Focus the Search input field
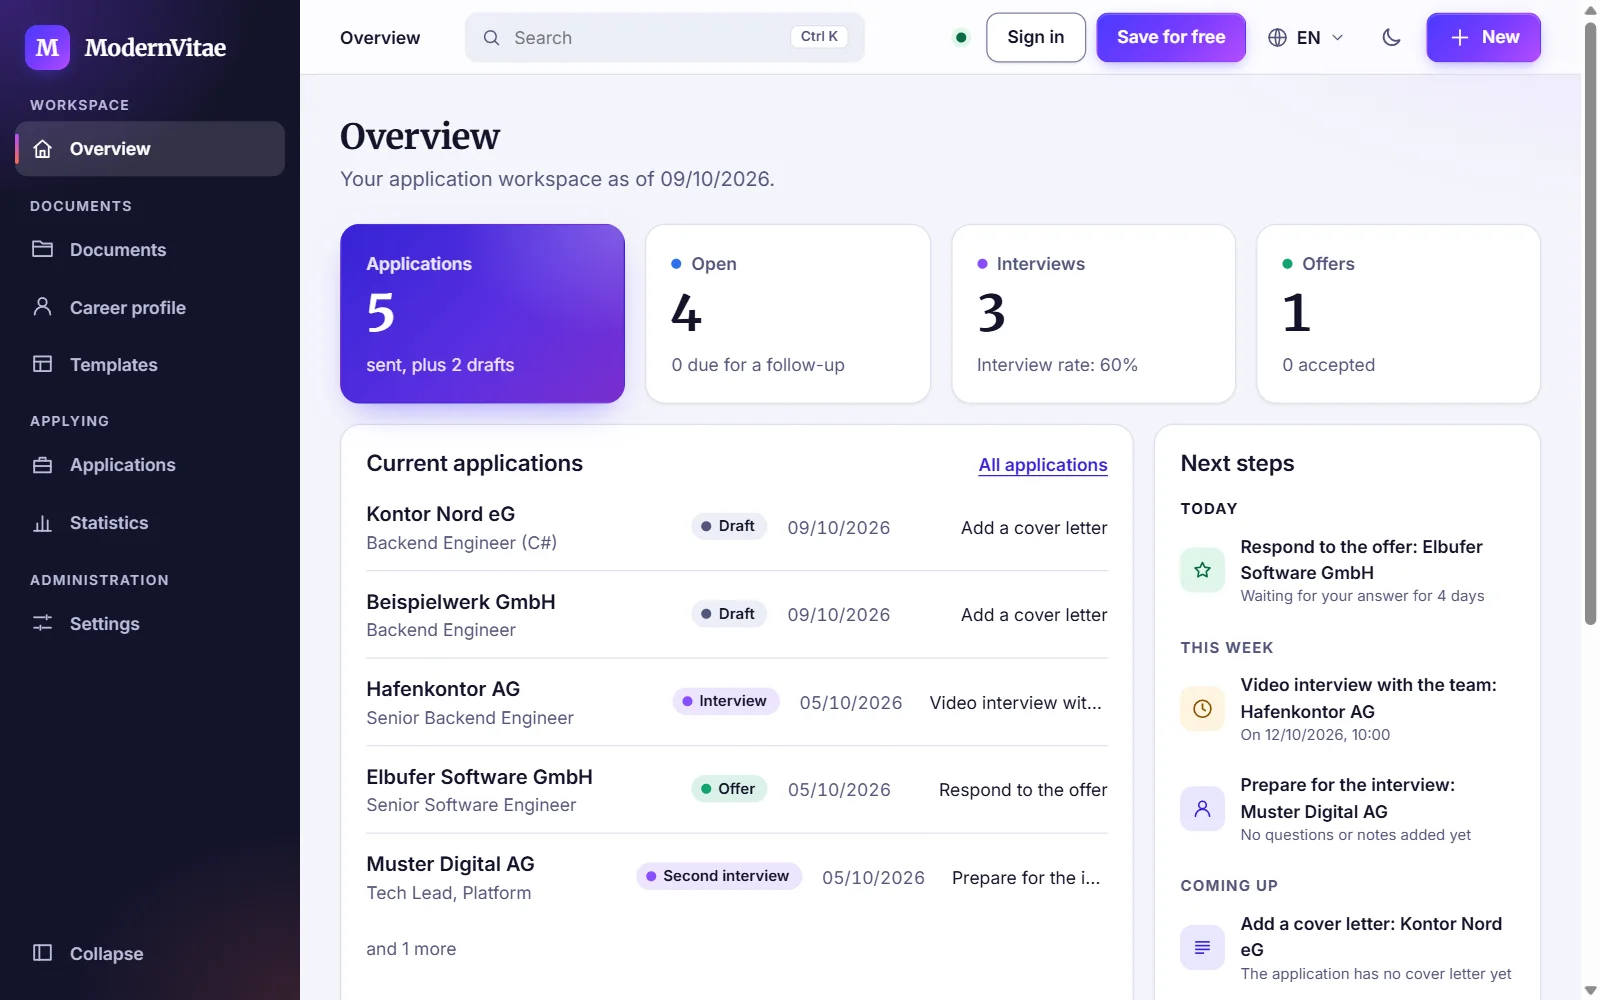Image resolution: width=1600 pixels, height=1000 pixels. tap(665, 38)
